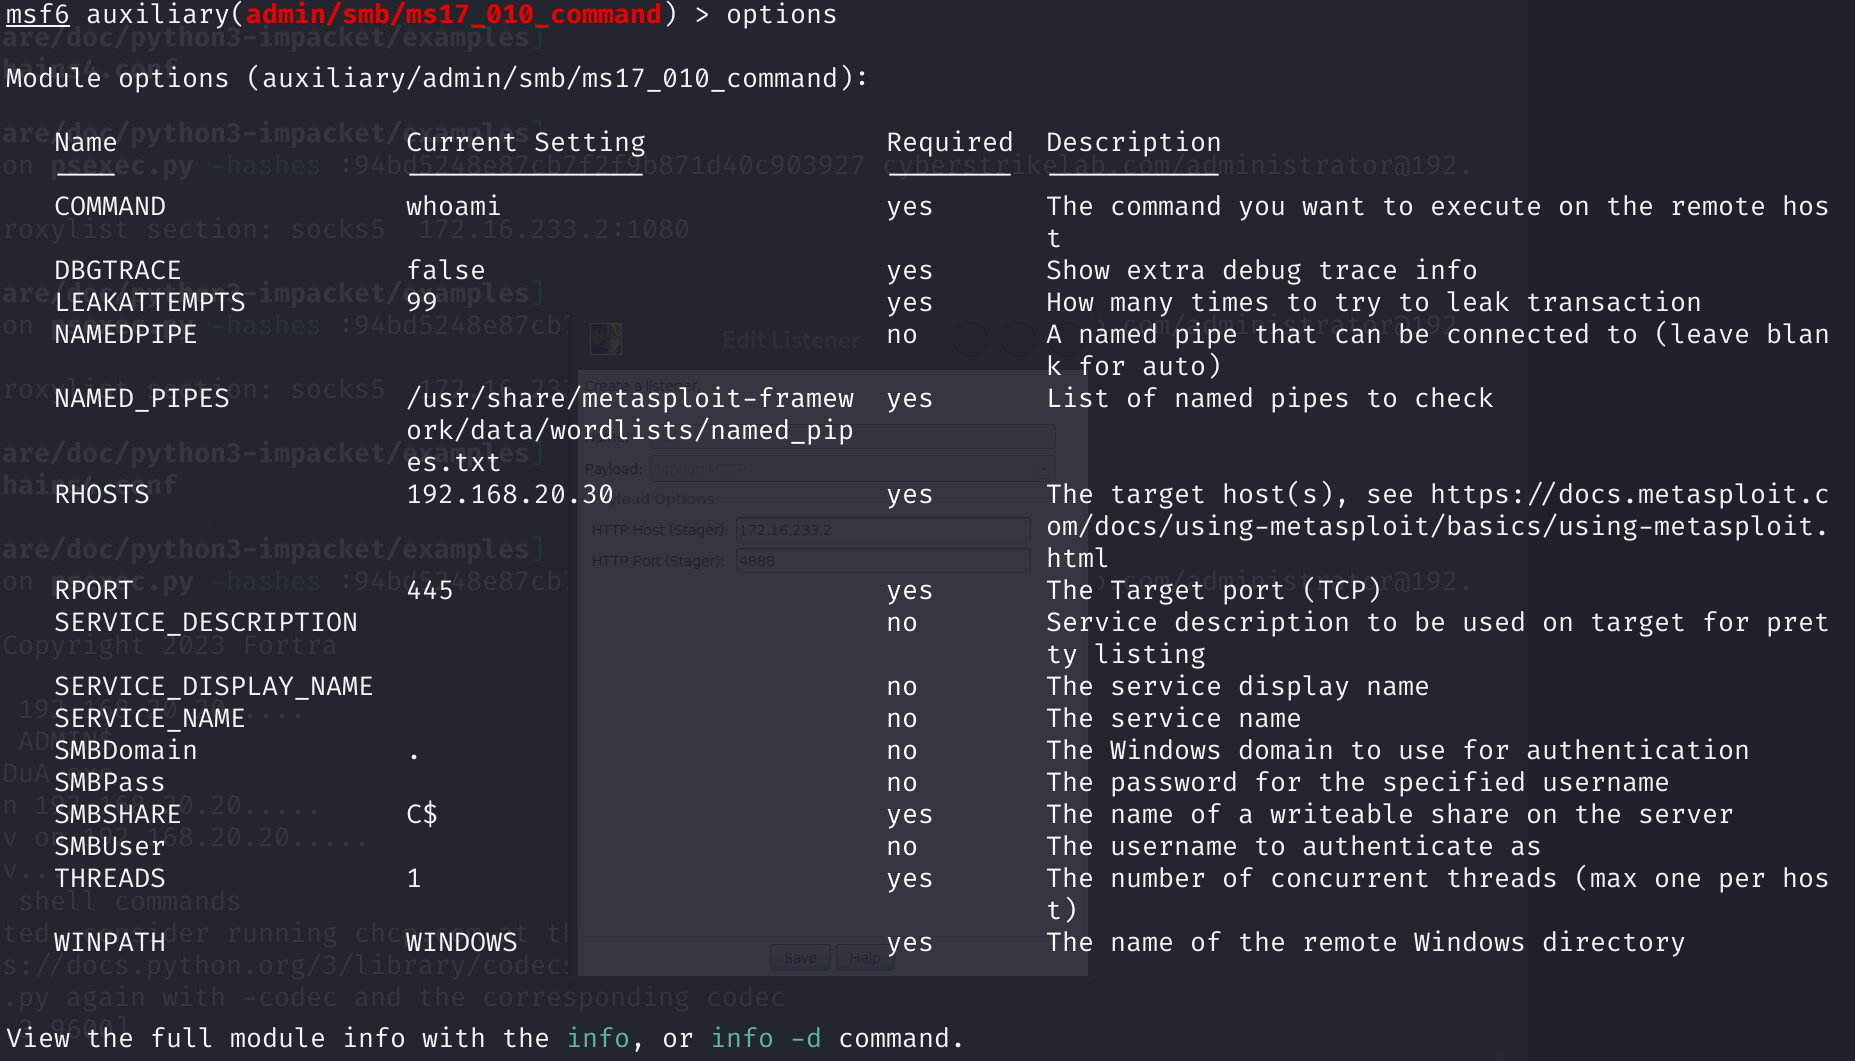
Task: Click the underlined msf6 prompt text
Action: (x=37, y=15)
